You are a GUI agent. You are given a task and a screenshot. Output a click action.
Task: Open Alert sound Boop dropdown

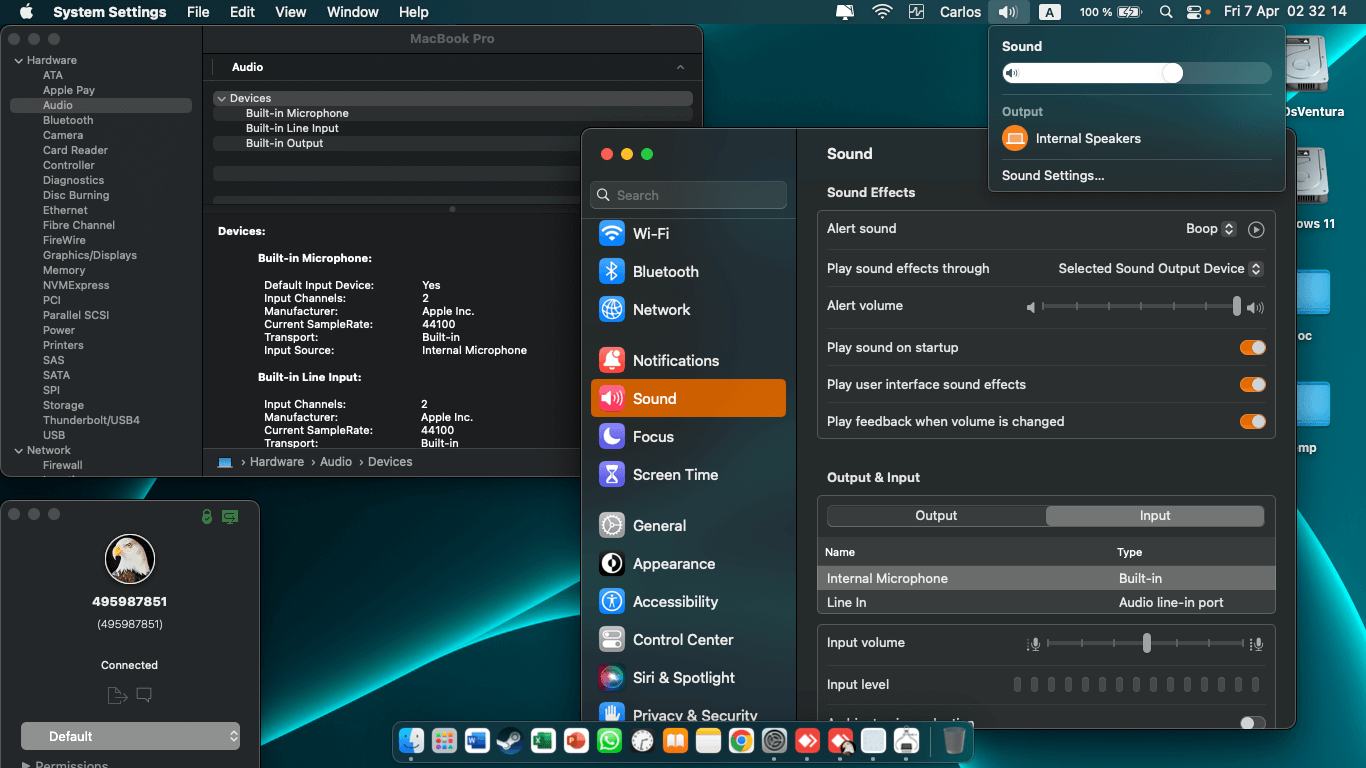point(1211,229)
